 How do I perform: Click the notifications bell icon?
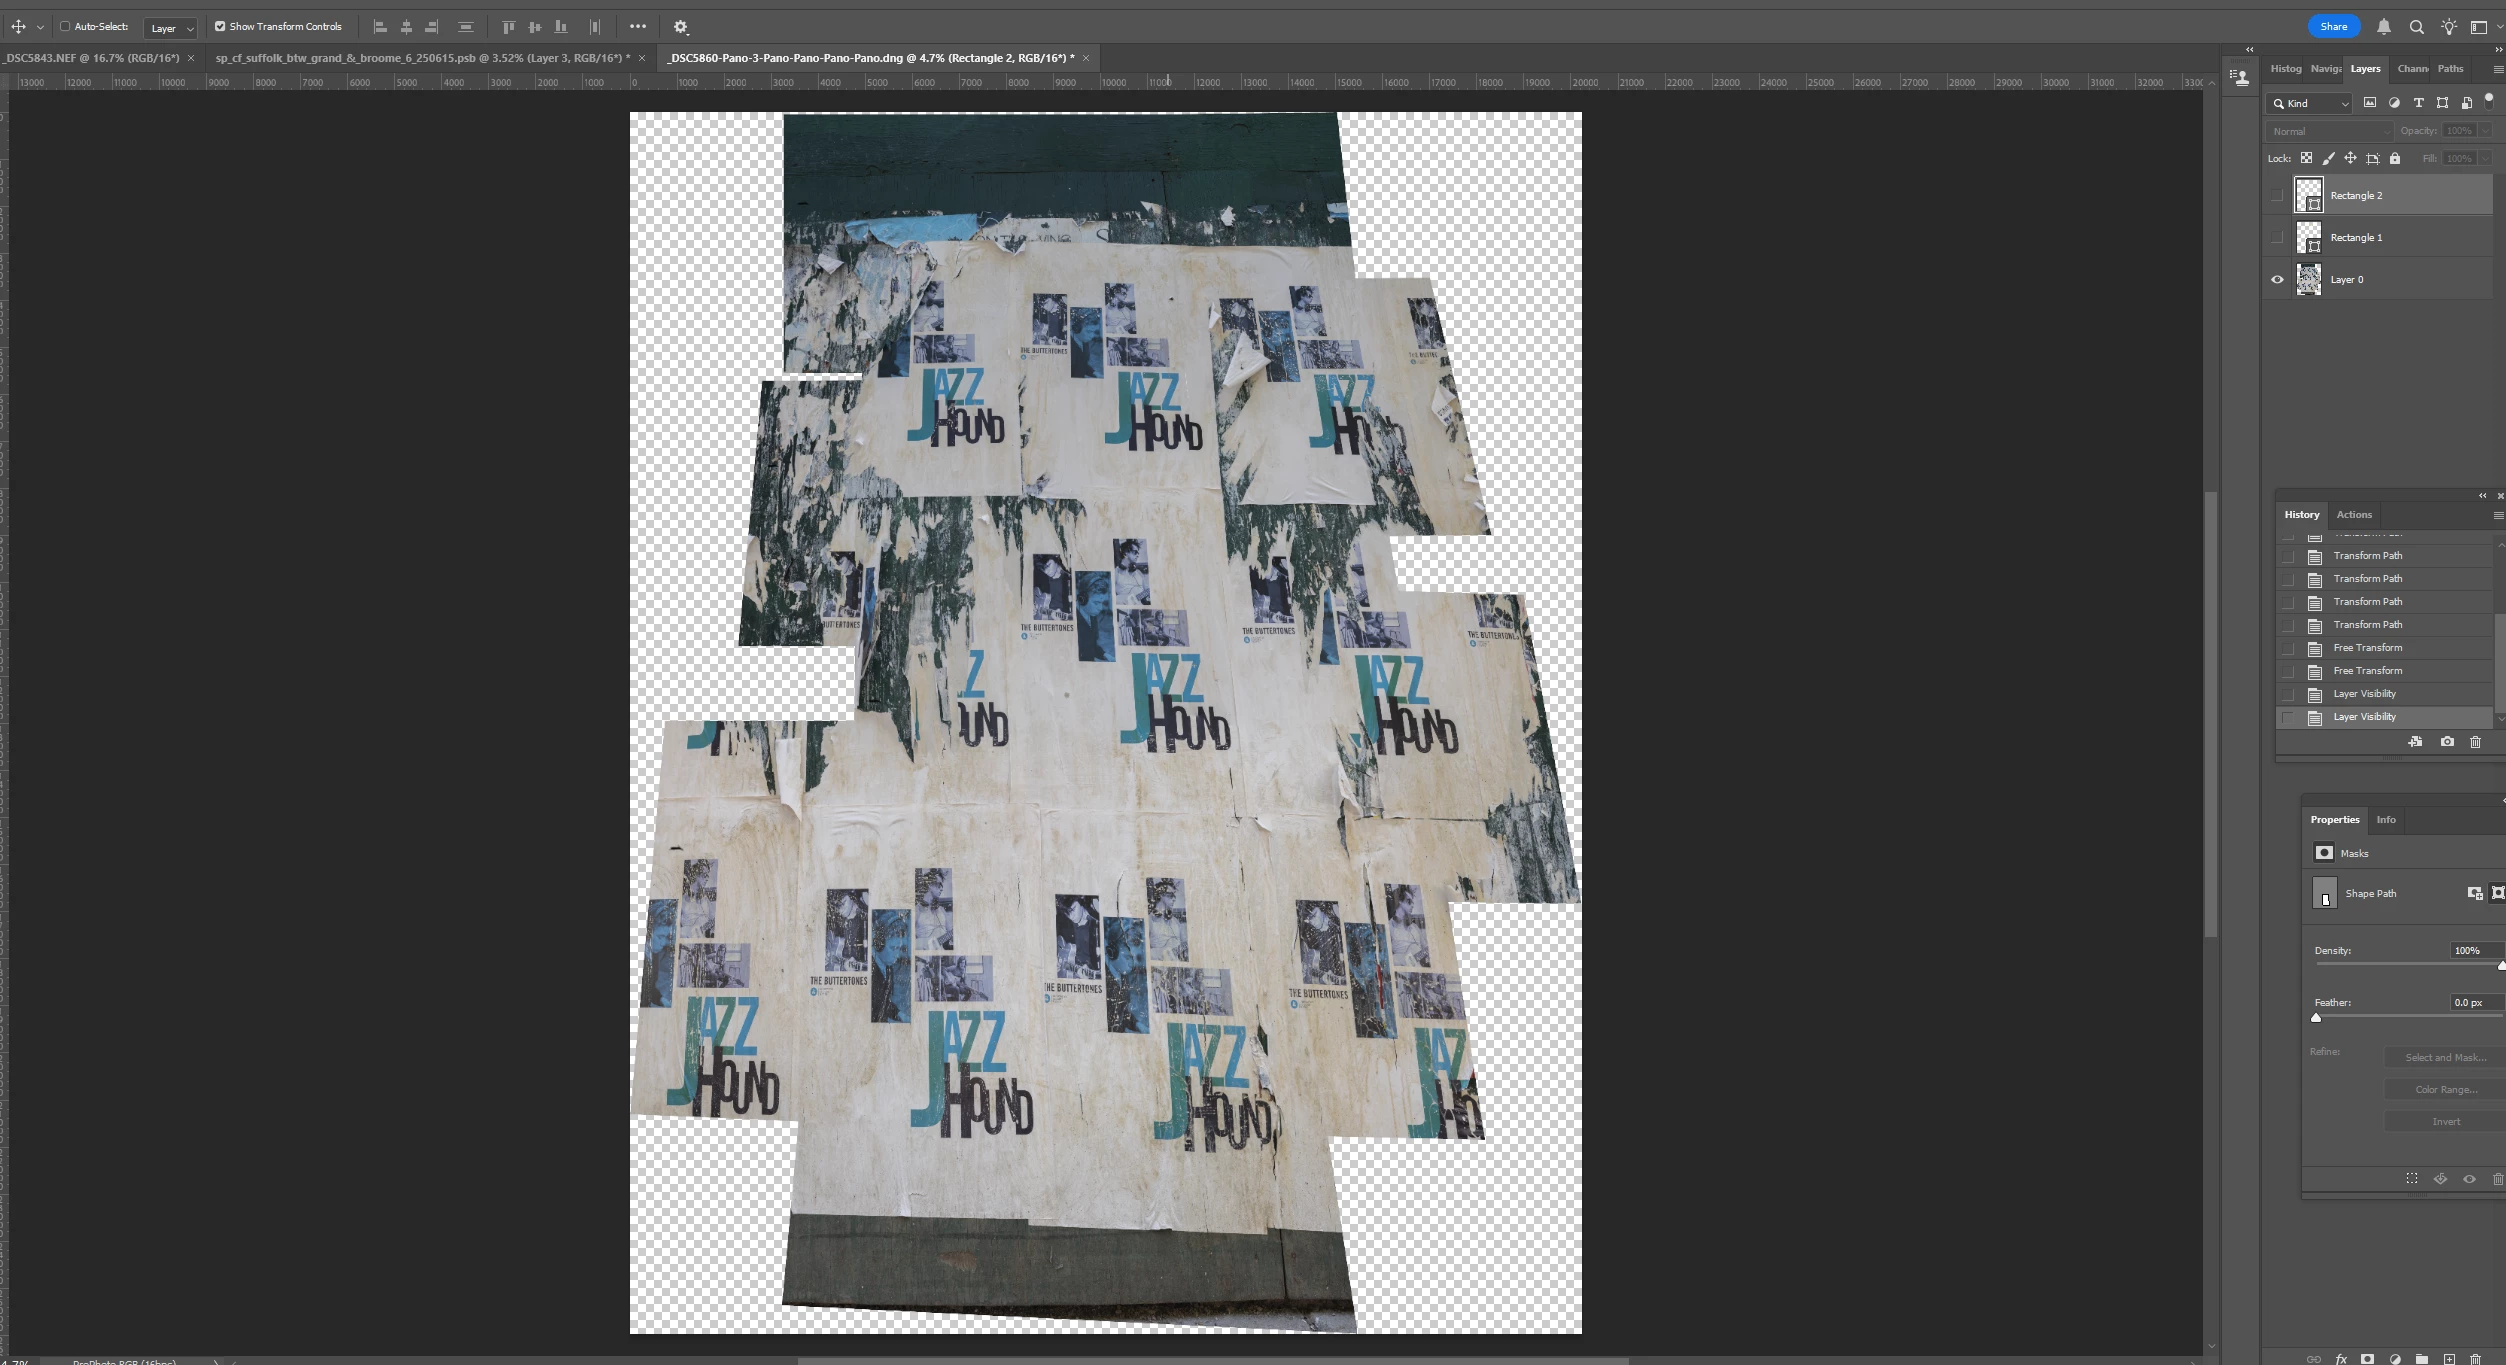click(2384, 27)
